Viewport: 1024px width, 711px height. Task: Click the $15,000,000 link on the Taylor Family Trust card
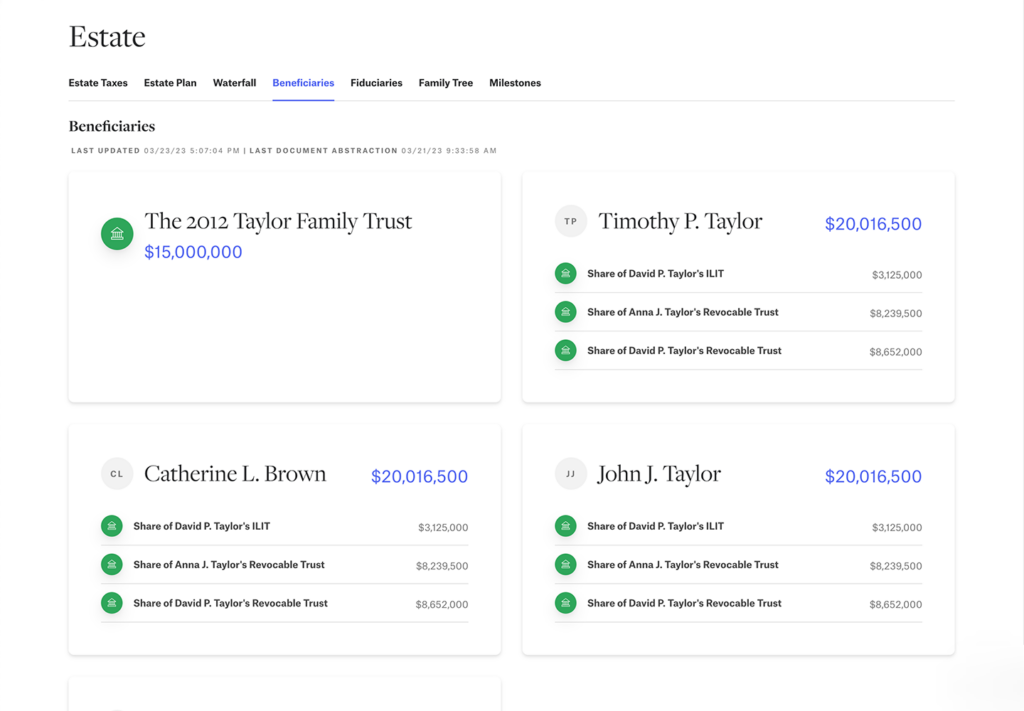click(192, 252)
